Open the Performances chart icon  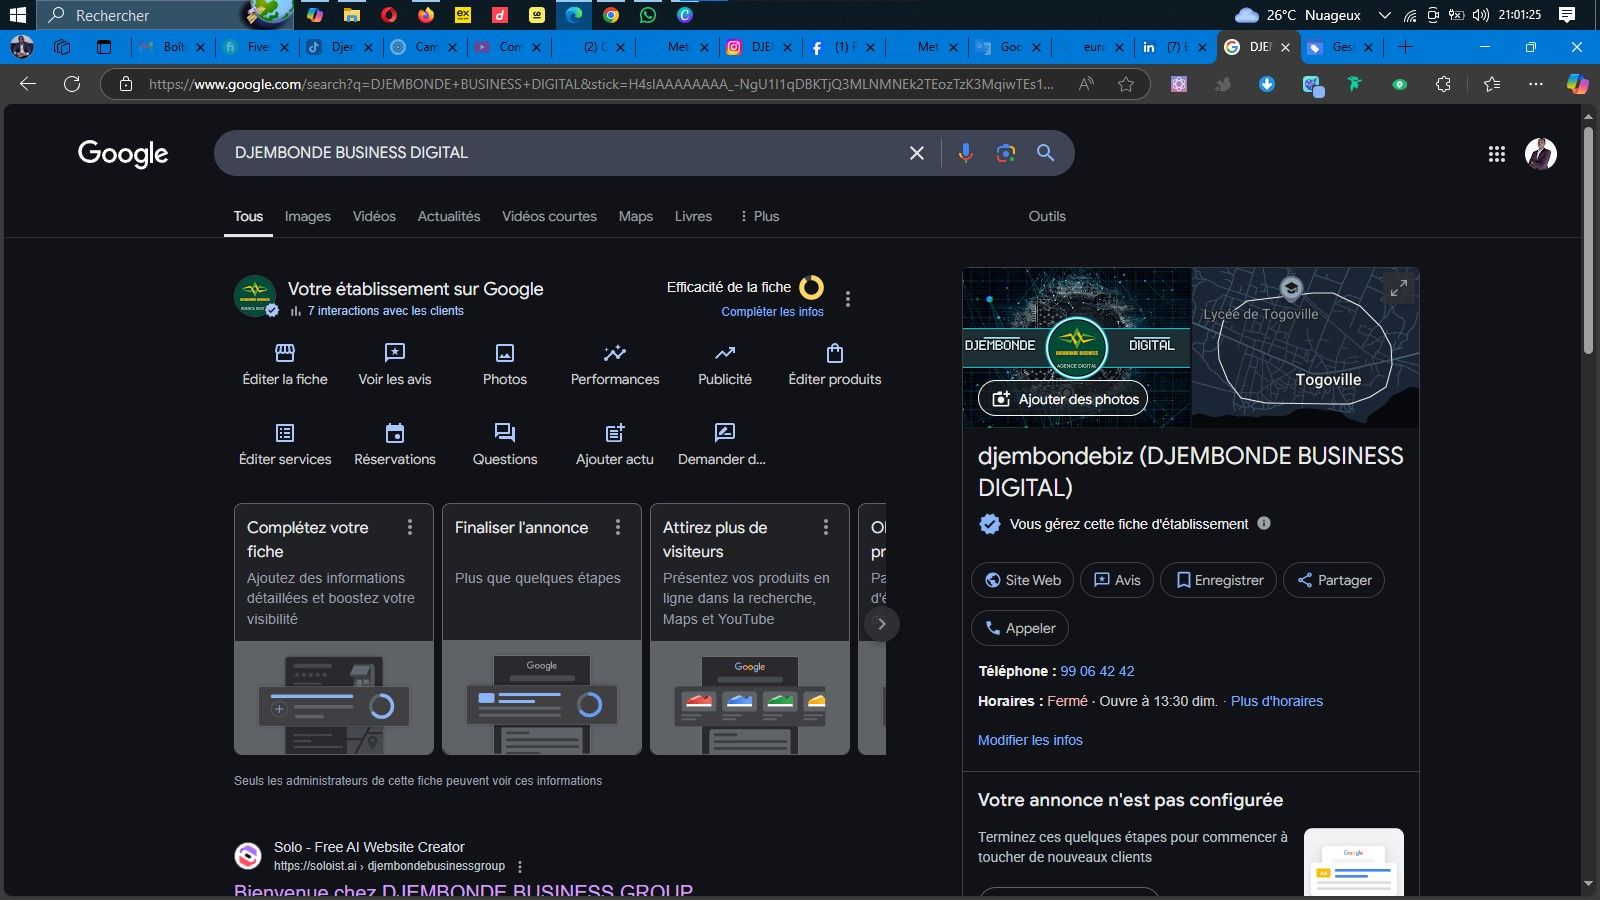[x=615, y=353]
